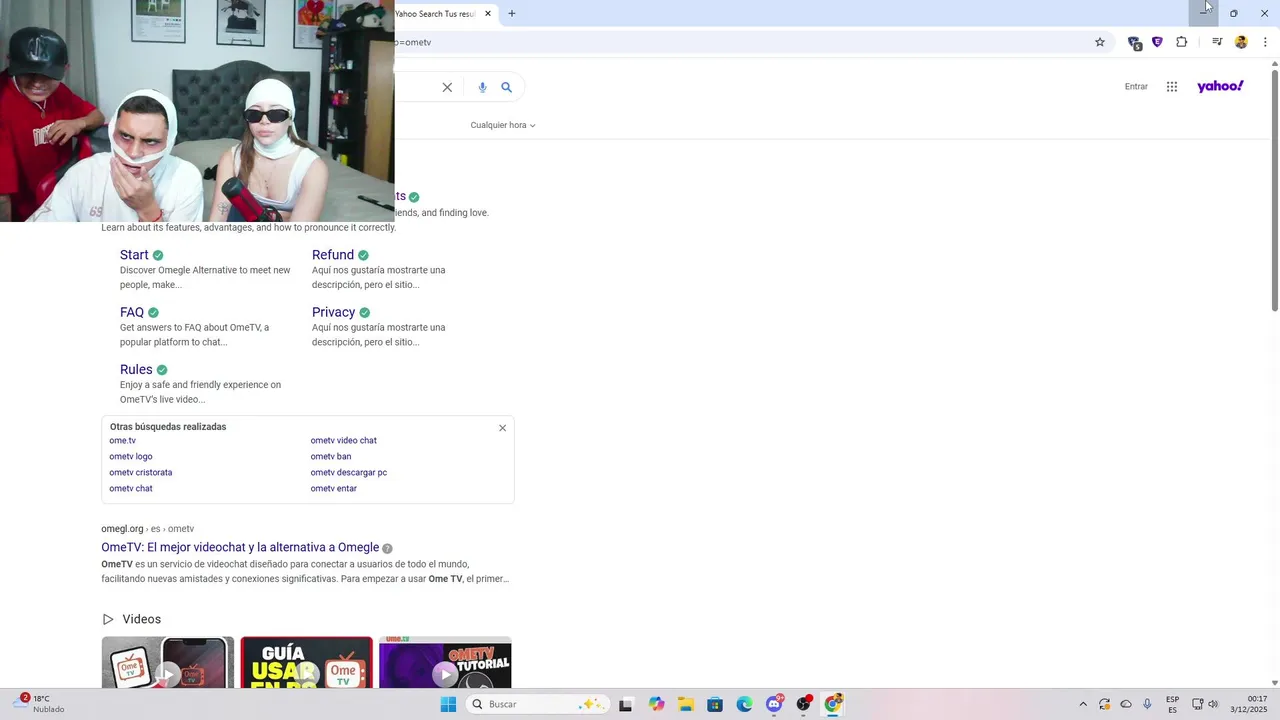Click the taskbar Buscar search box
This screenshot has width=1280, height=720.
[x=536, y=704]
